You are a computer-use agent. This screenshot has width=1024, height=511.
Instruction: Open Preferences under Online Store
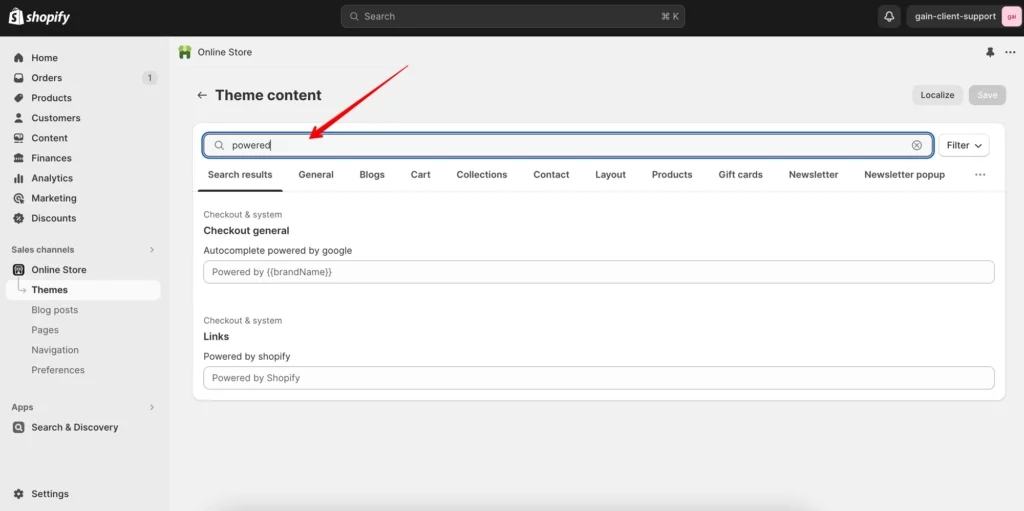pyautogui.click(x=58, y=370)
